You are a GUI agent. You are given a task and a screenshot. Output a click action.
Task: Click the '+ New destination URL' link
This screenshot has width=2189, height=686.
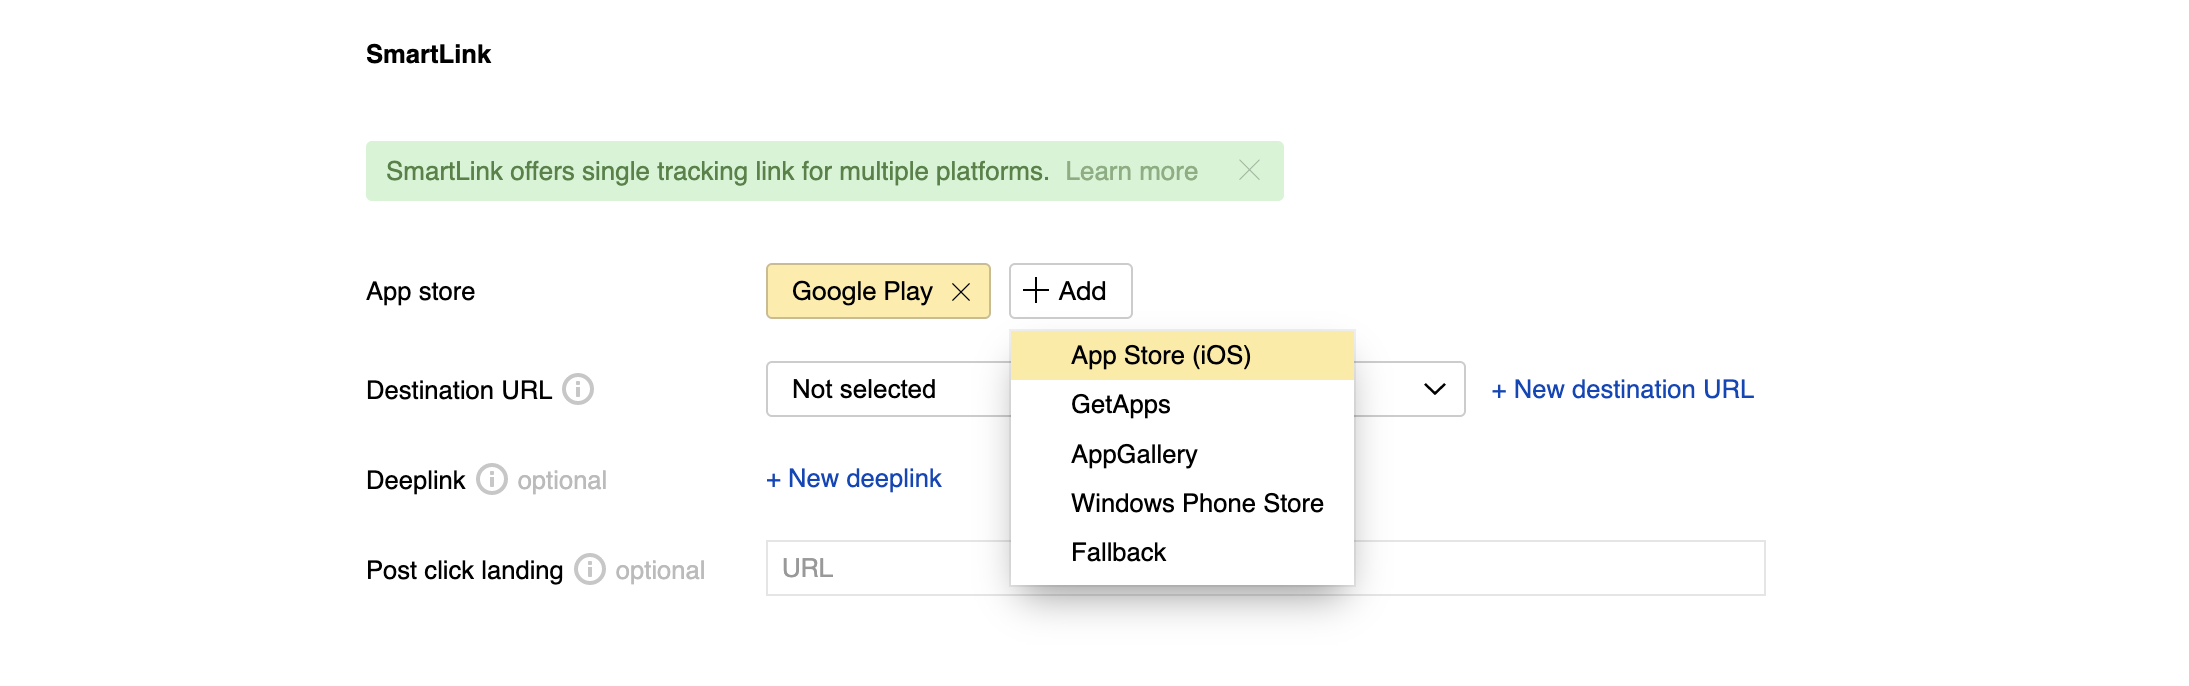click(x=1622, y=390)
